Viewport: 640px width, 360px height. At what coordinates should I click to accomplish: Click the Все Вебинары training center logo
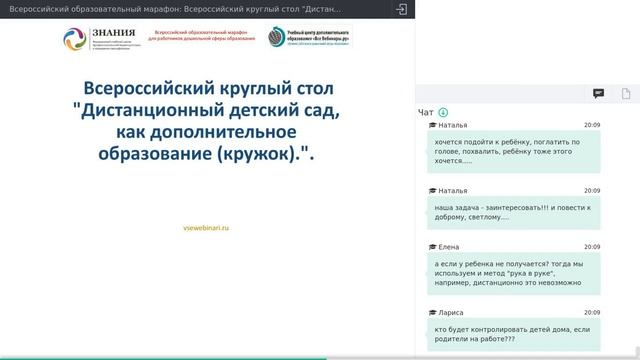click(309, 37)
